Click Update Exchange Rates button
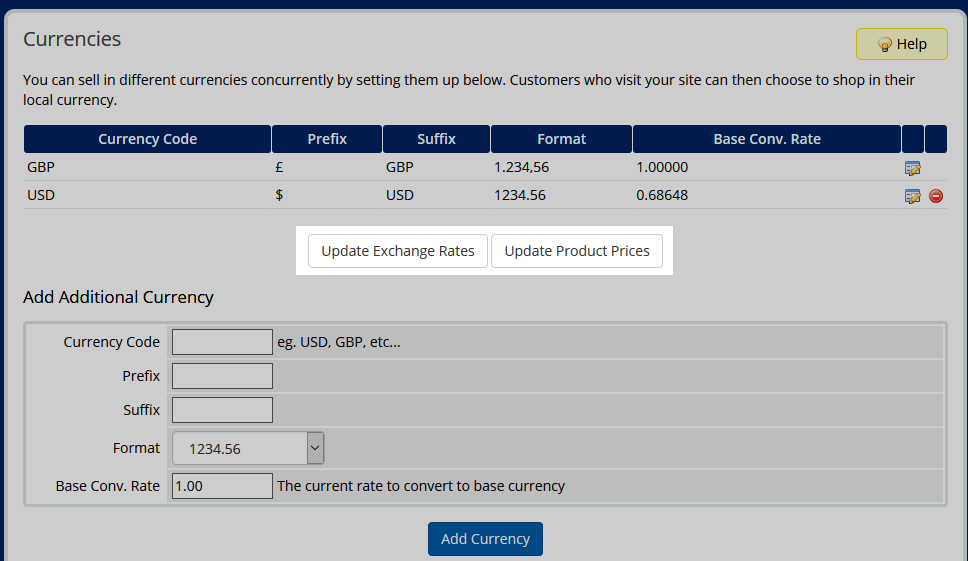The width and height of the screenshot is (968, 561). click(398, 251)
